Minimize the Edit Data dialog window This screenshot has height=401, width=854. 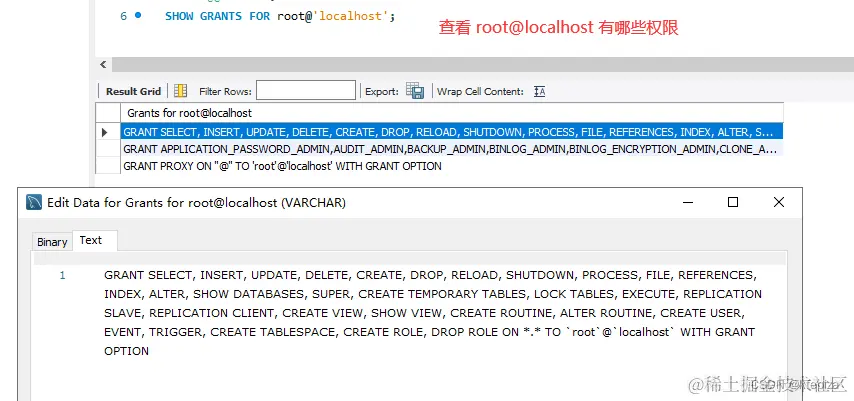[688, 202]
